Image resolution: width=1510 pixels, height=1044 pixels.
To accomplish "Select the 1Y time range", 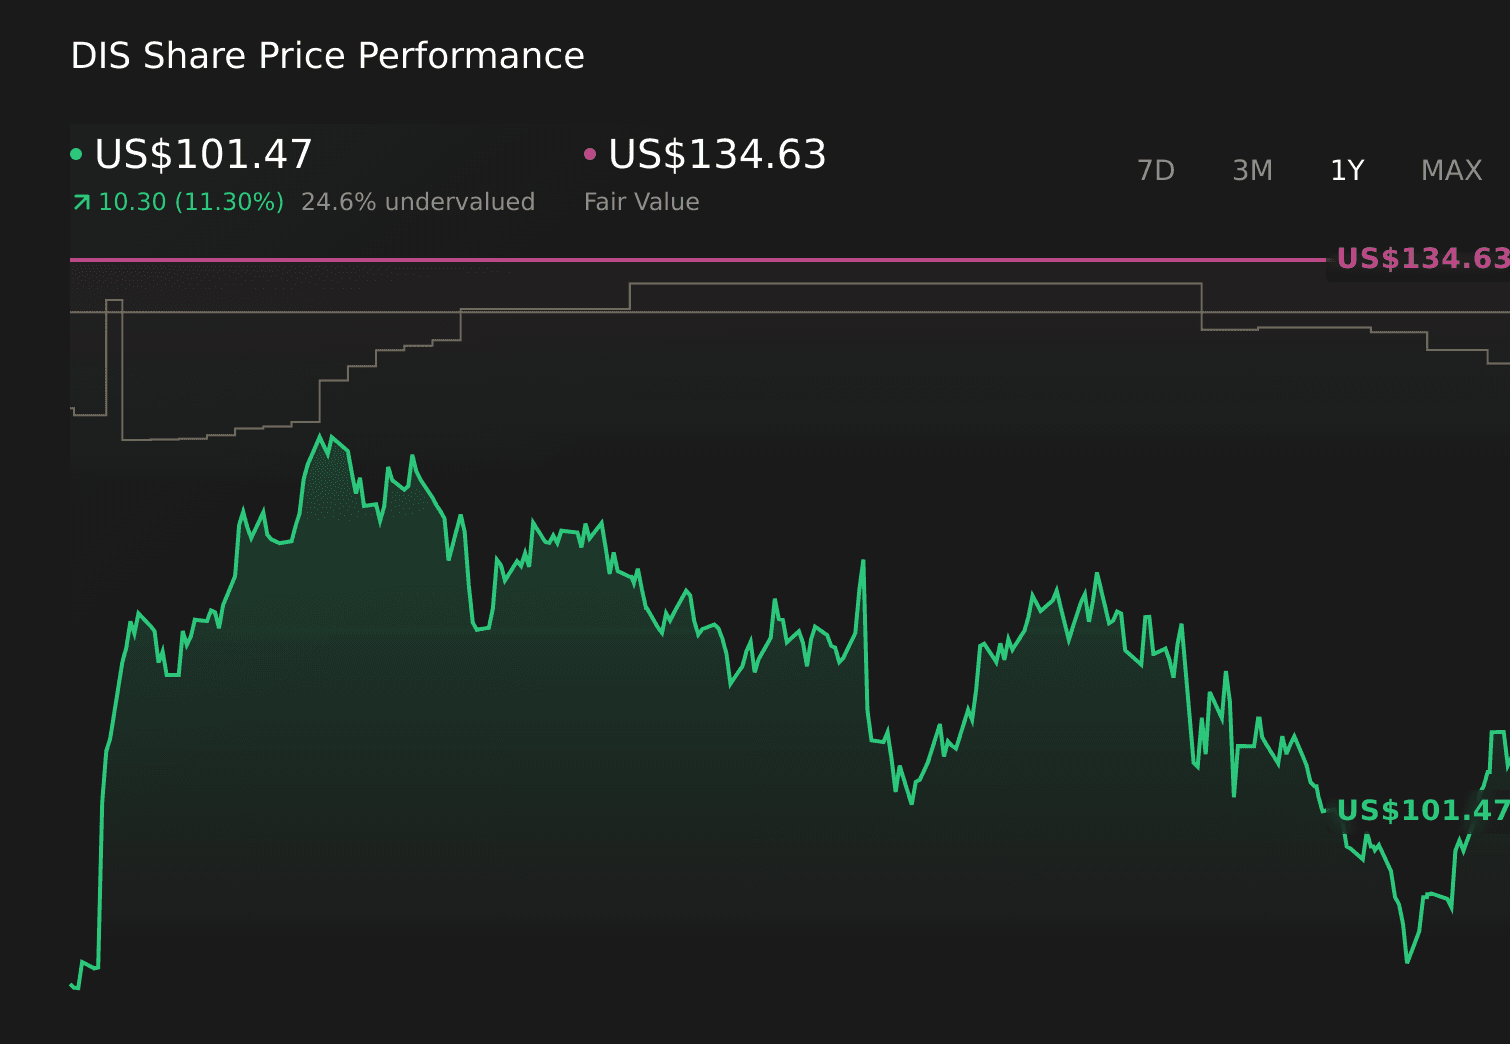I will click(1347, 171).
